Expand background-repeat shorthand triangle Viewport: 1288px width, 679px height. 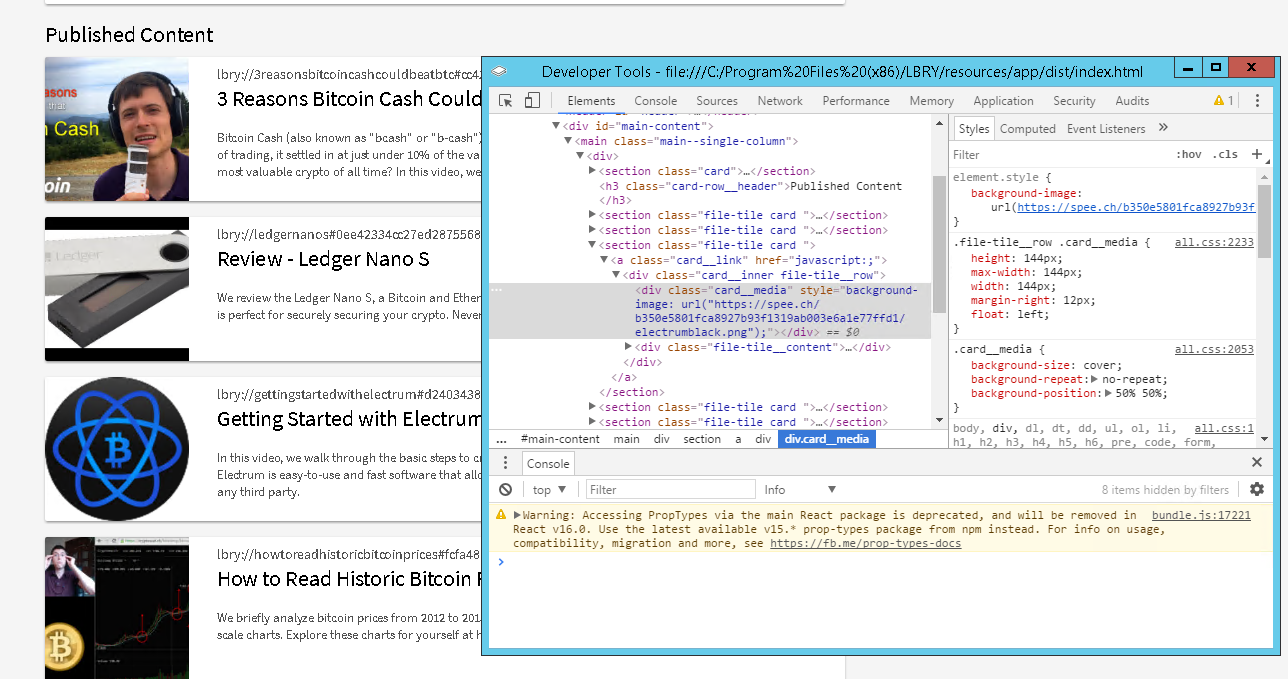click(x=1094, y=380)
